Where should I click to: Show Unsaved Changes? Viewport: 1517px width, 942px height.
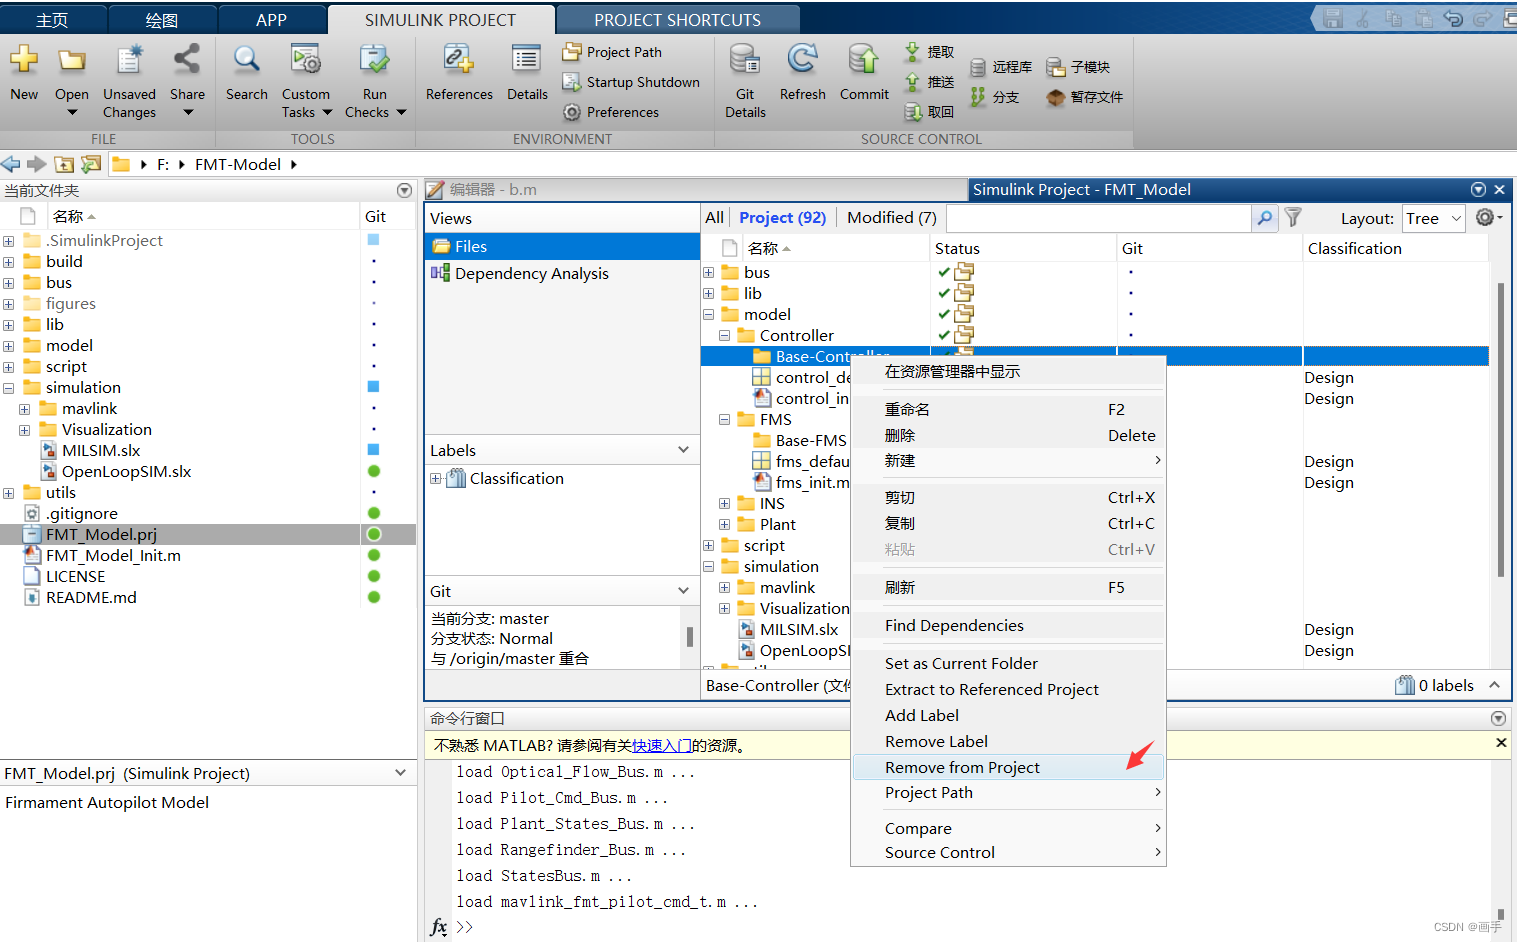coord(129,60)
